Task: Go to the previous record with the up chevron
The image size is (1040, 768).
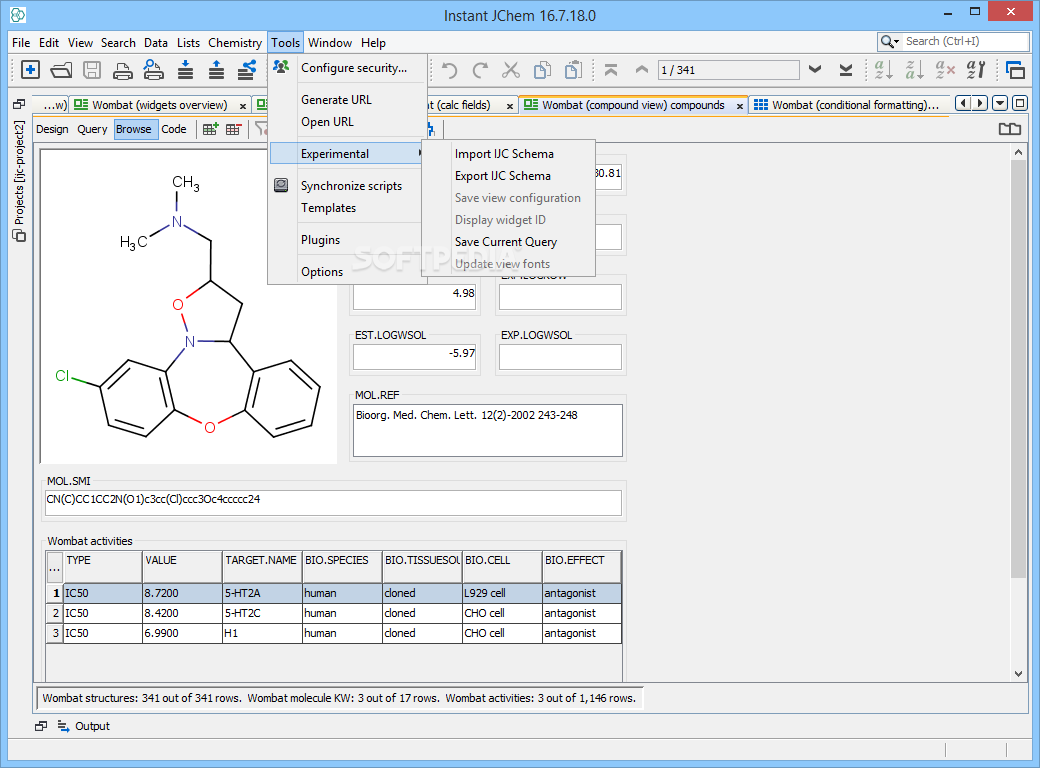Action: click(641, 69)
